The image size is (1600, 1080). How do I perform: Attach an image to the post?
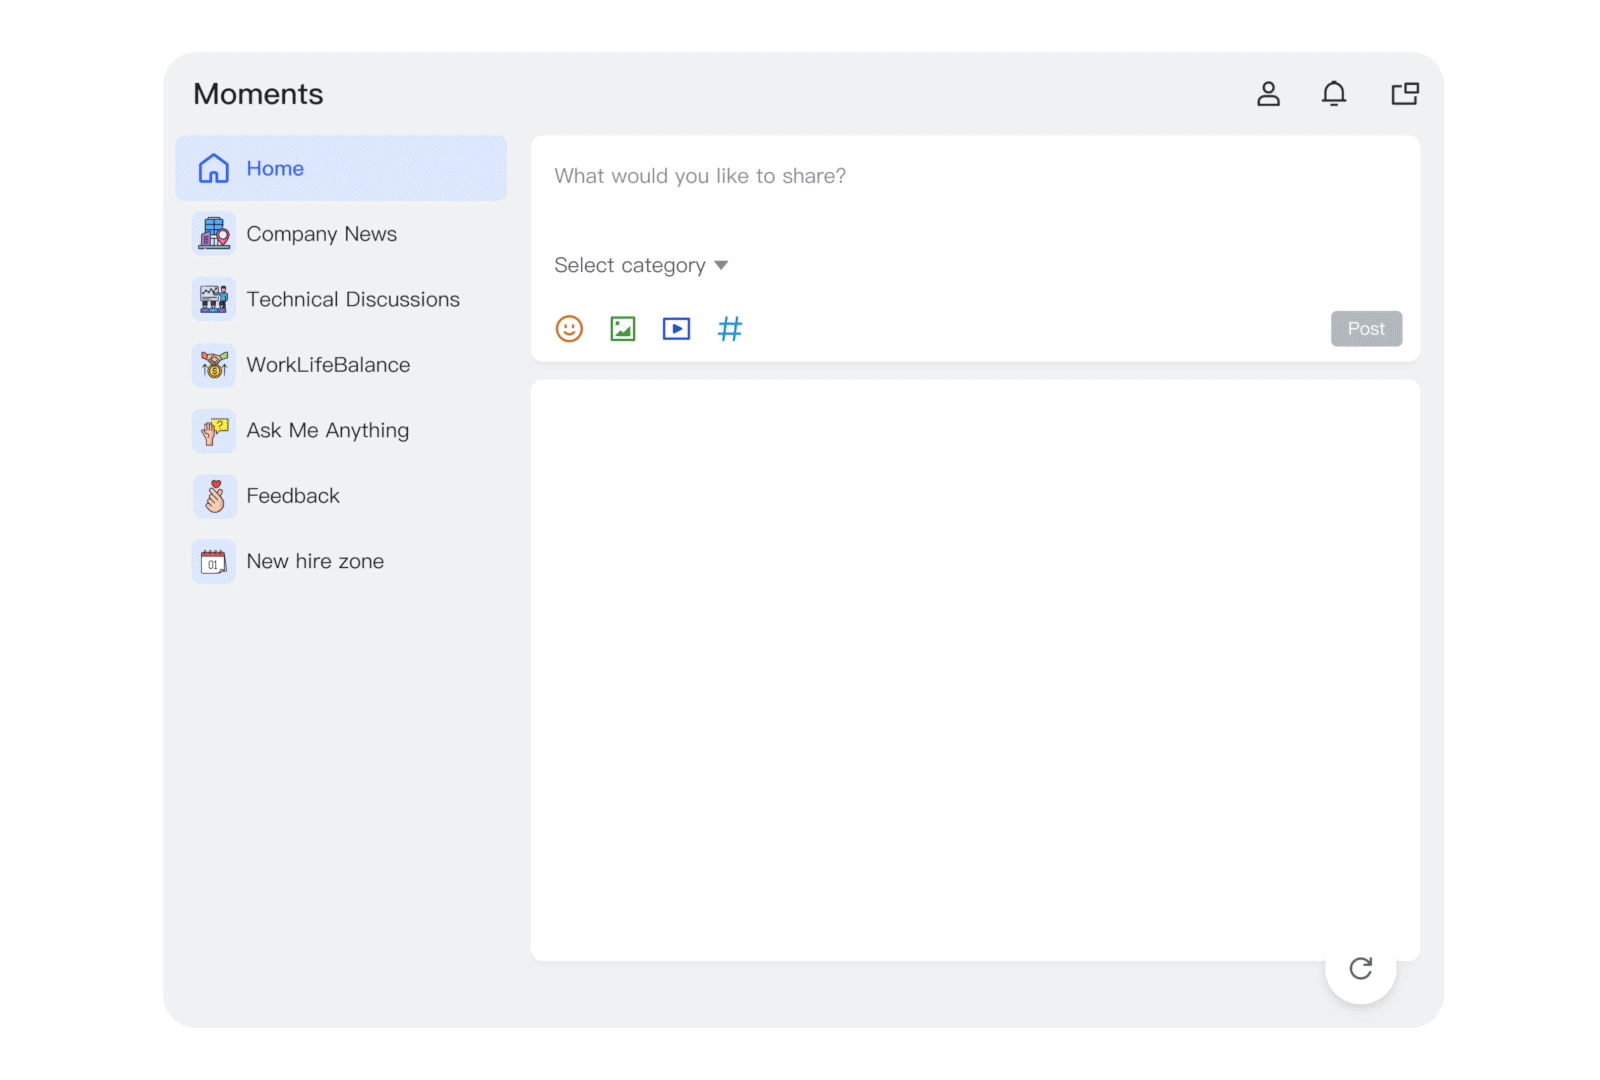click(x=623, y=329)
